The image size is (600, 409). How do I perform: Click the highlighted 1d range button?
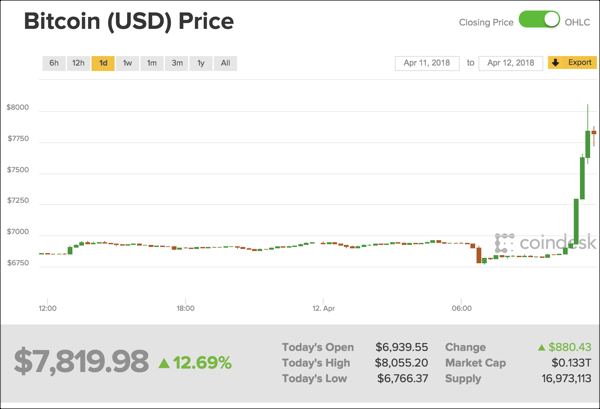point(102,63)
